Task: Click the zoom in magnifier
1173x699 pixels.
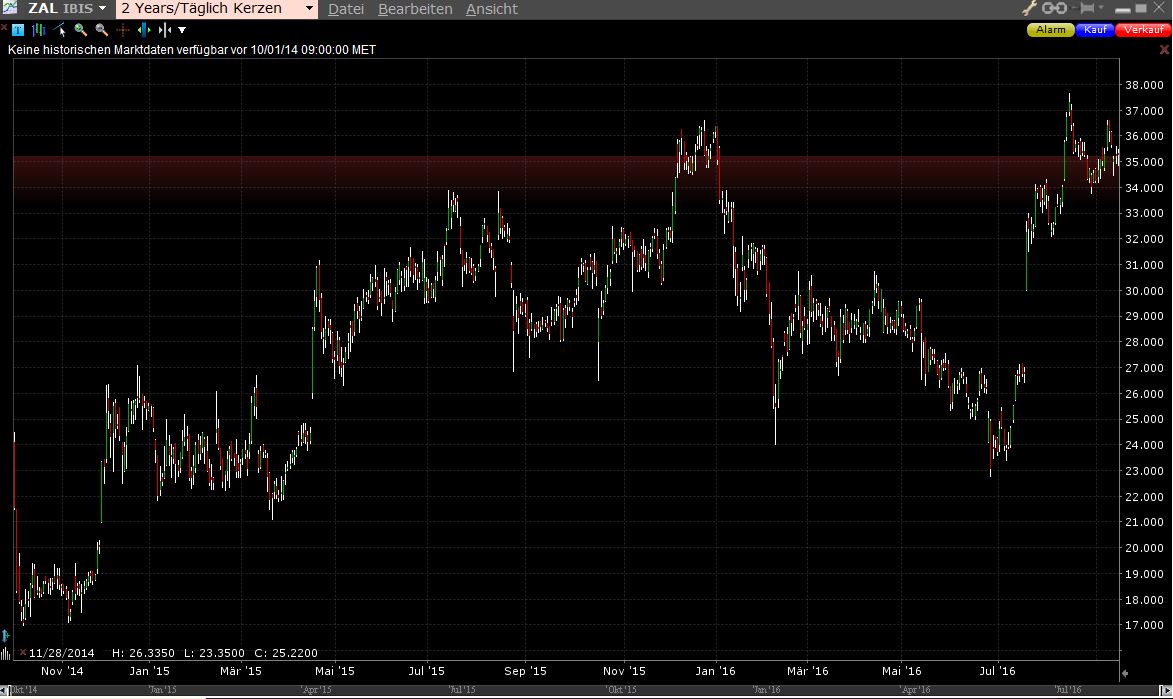Action: coord(81,30)
